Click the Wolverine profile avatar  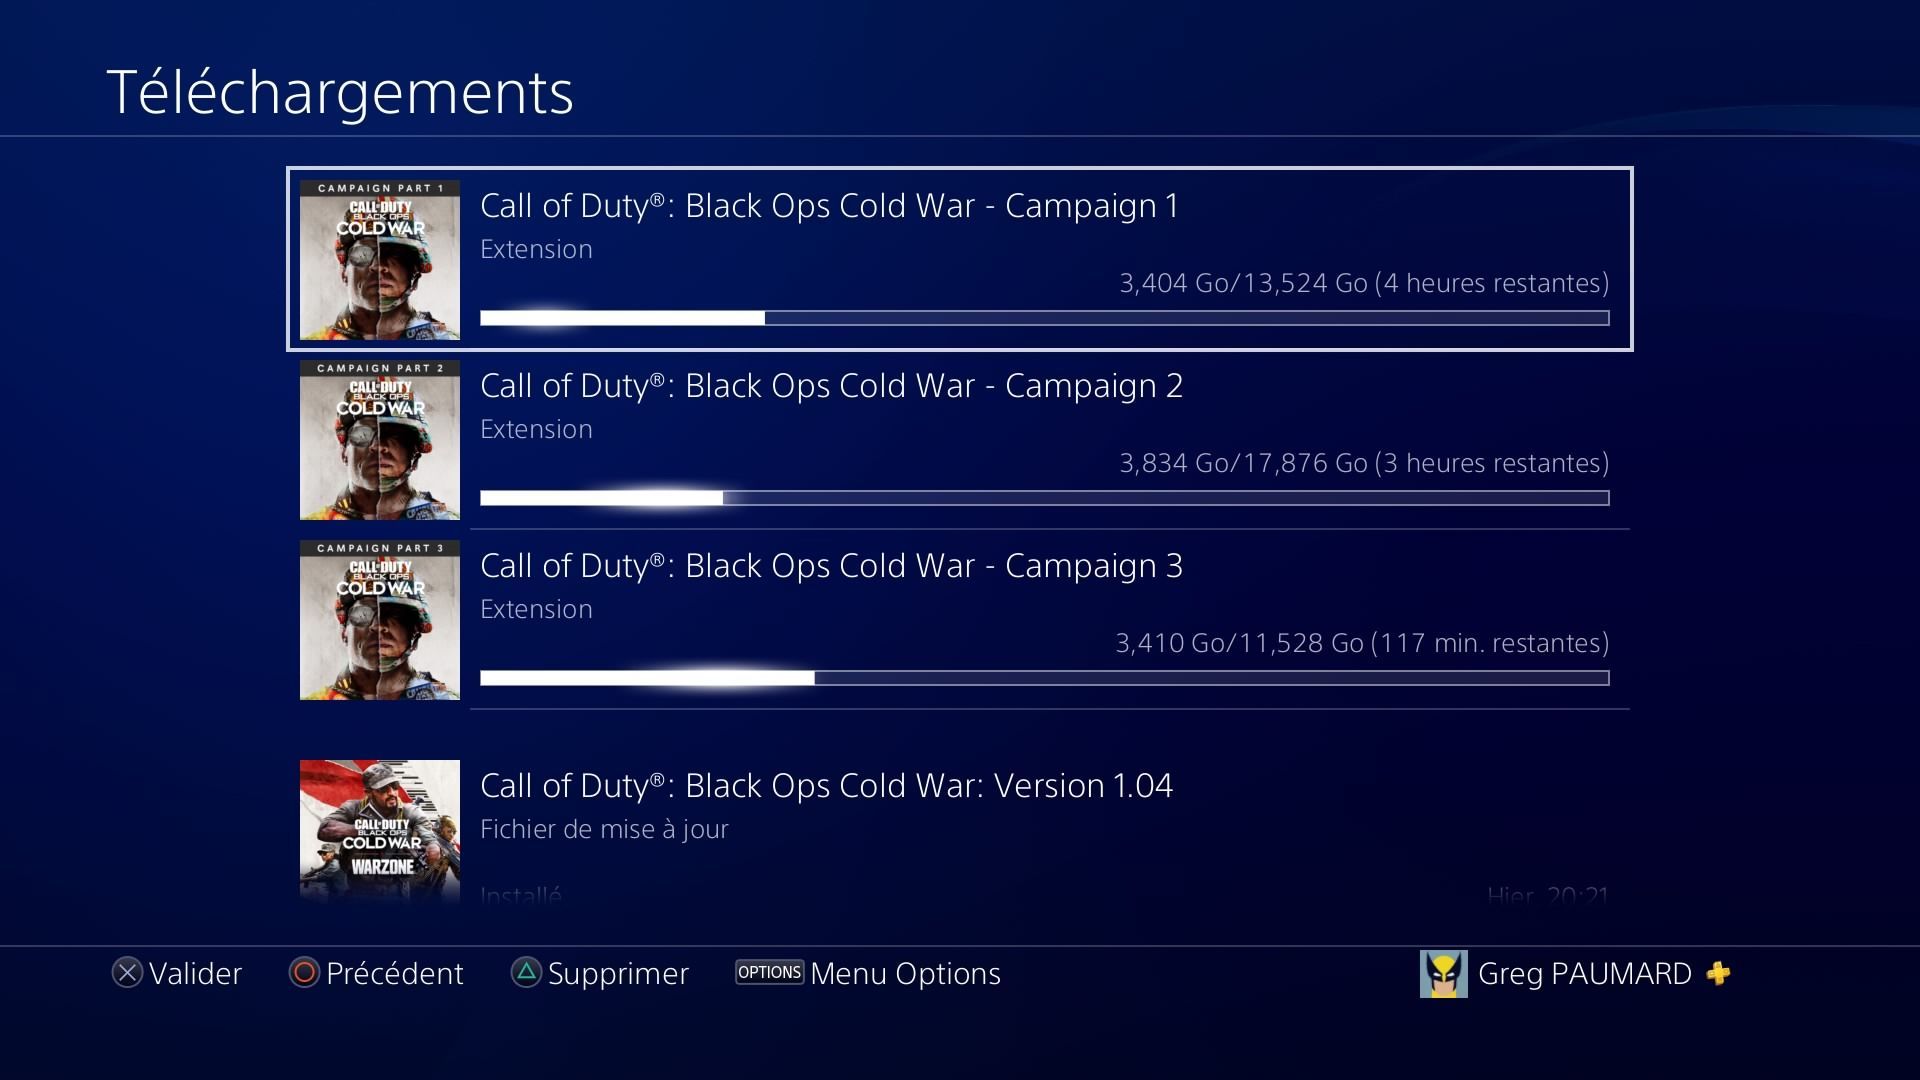[1443, 974]
